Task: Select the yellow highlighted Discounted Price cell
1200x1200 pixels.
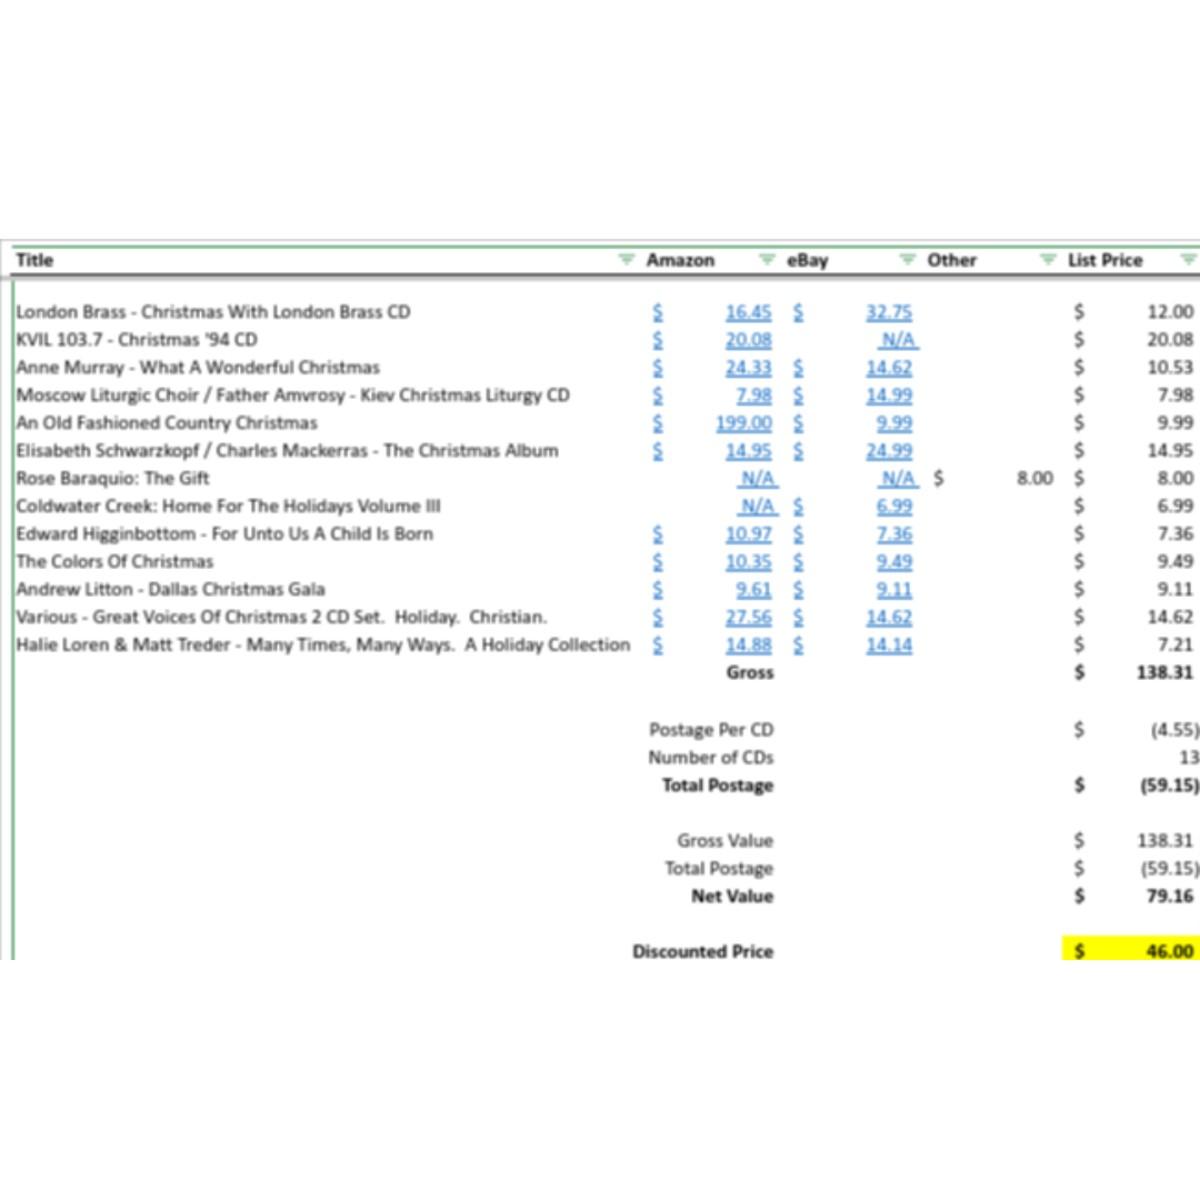Action: pos(1130,950)
